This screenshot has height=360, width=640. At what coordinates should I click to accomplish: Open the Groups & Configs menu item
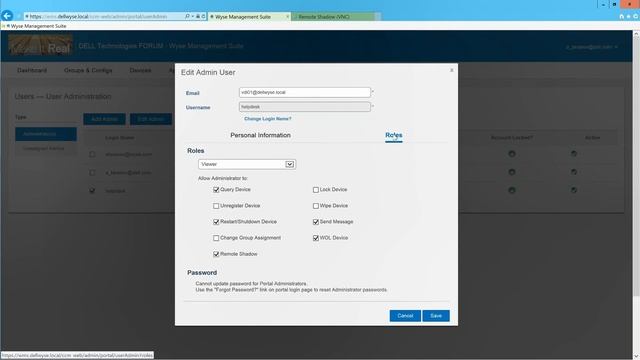pyautogui.click(x=88, y=70)
